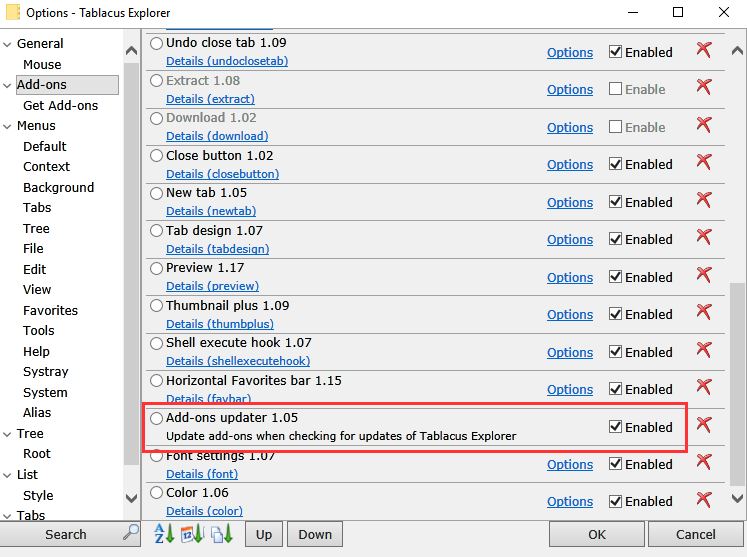Click the OK button

click(596, 534)
